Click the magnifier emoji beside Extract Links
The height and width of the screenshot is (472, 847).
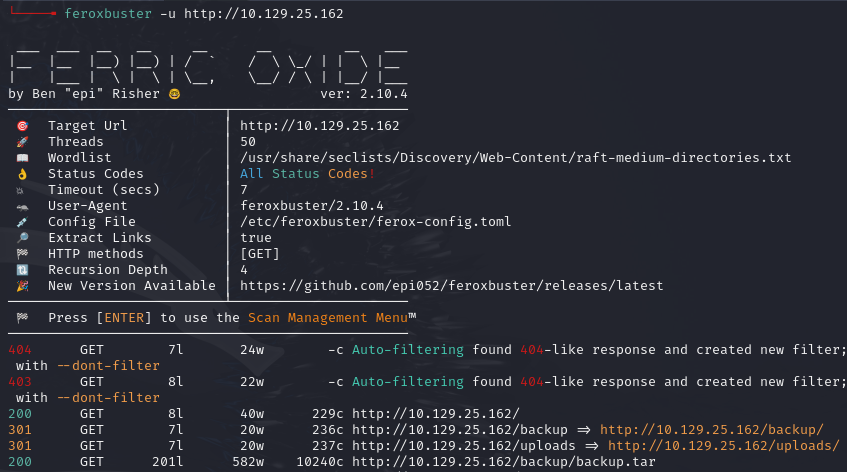point(22,238)
